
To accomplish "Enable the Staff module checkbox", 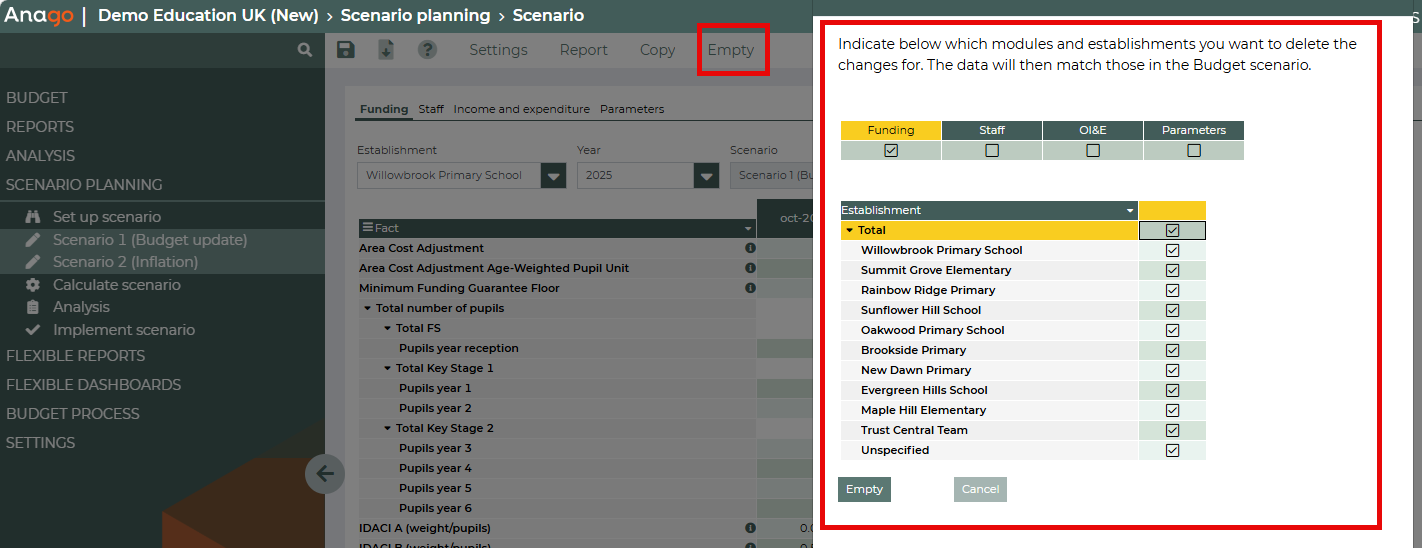I will 992,151.
